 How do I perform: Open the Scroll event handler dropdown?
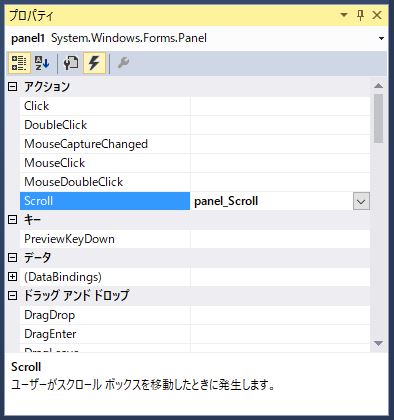pos(361,201)
